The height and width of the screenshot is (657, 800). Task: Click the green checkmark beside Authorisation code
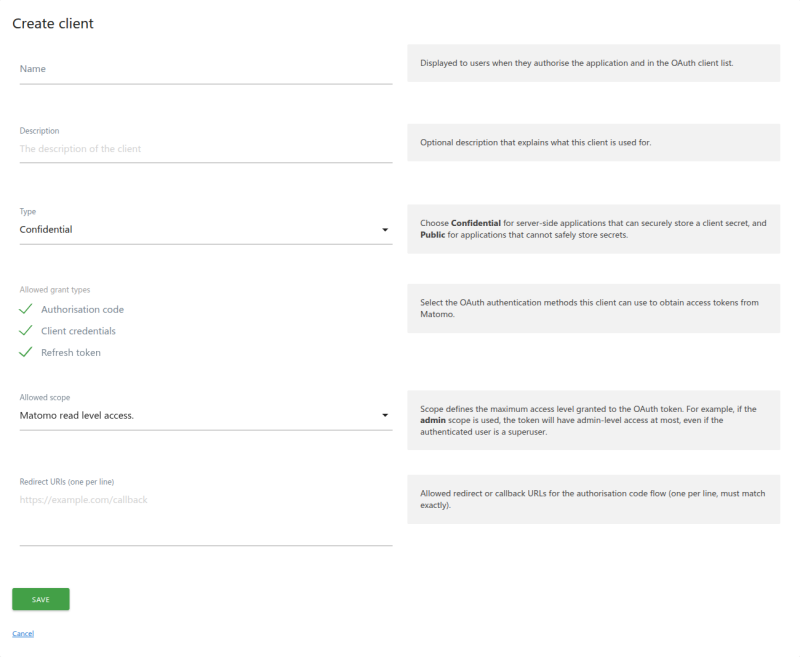pos(24,309)
